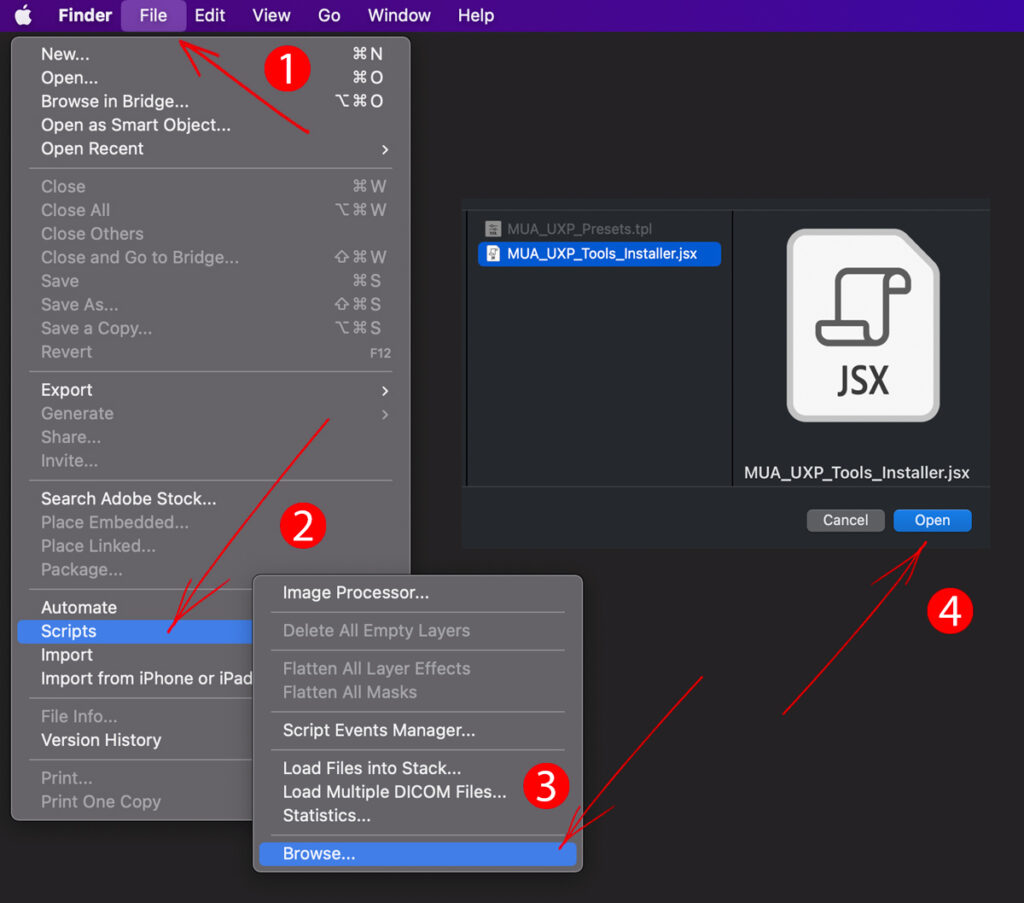Click Place Embedded... menu item

[211, 522]
